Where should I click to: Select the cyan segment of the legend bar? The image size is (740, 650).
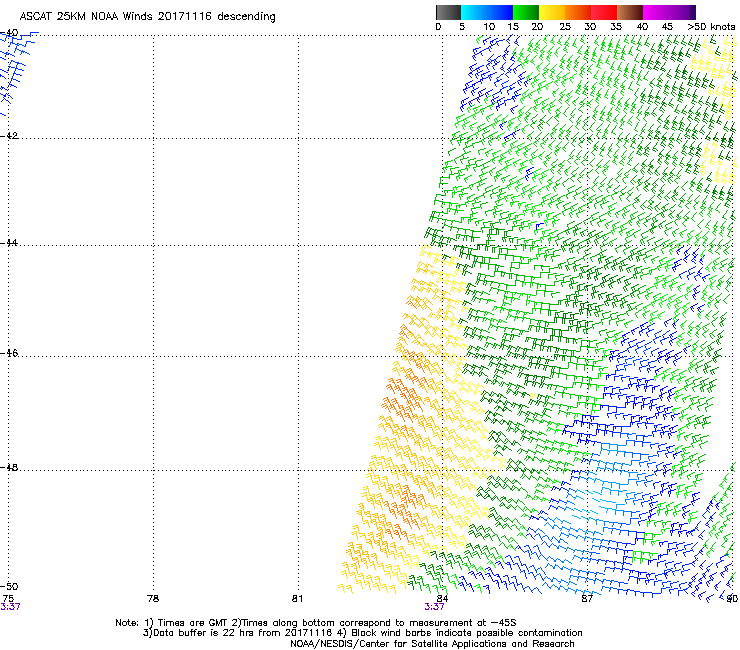474,12
